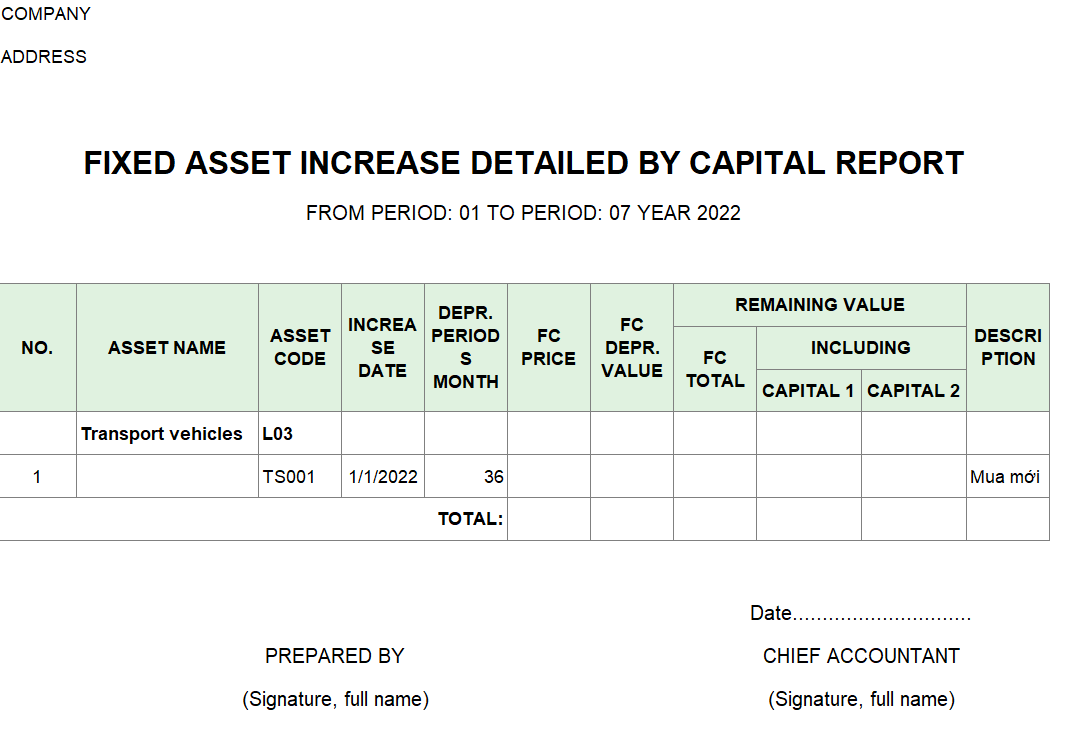Click the FC PRICE column header

548,348
